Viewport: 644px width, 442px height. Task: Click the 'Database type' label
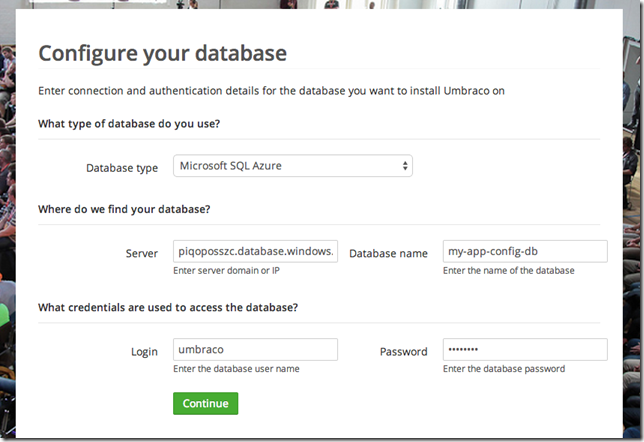(x=122, y=168)
